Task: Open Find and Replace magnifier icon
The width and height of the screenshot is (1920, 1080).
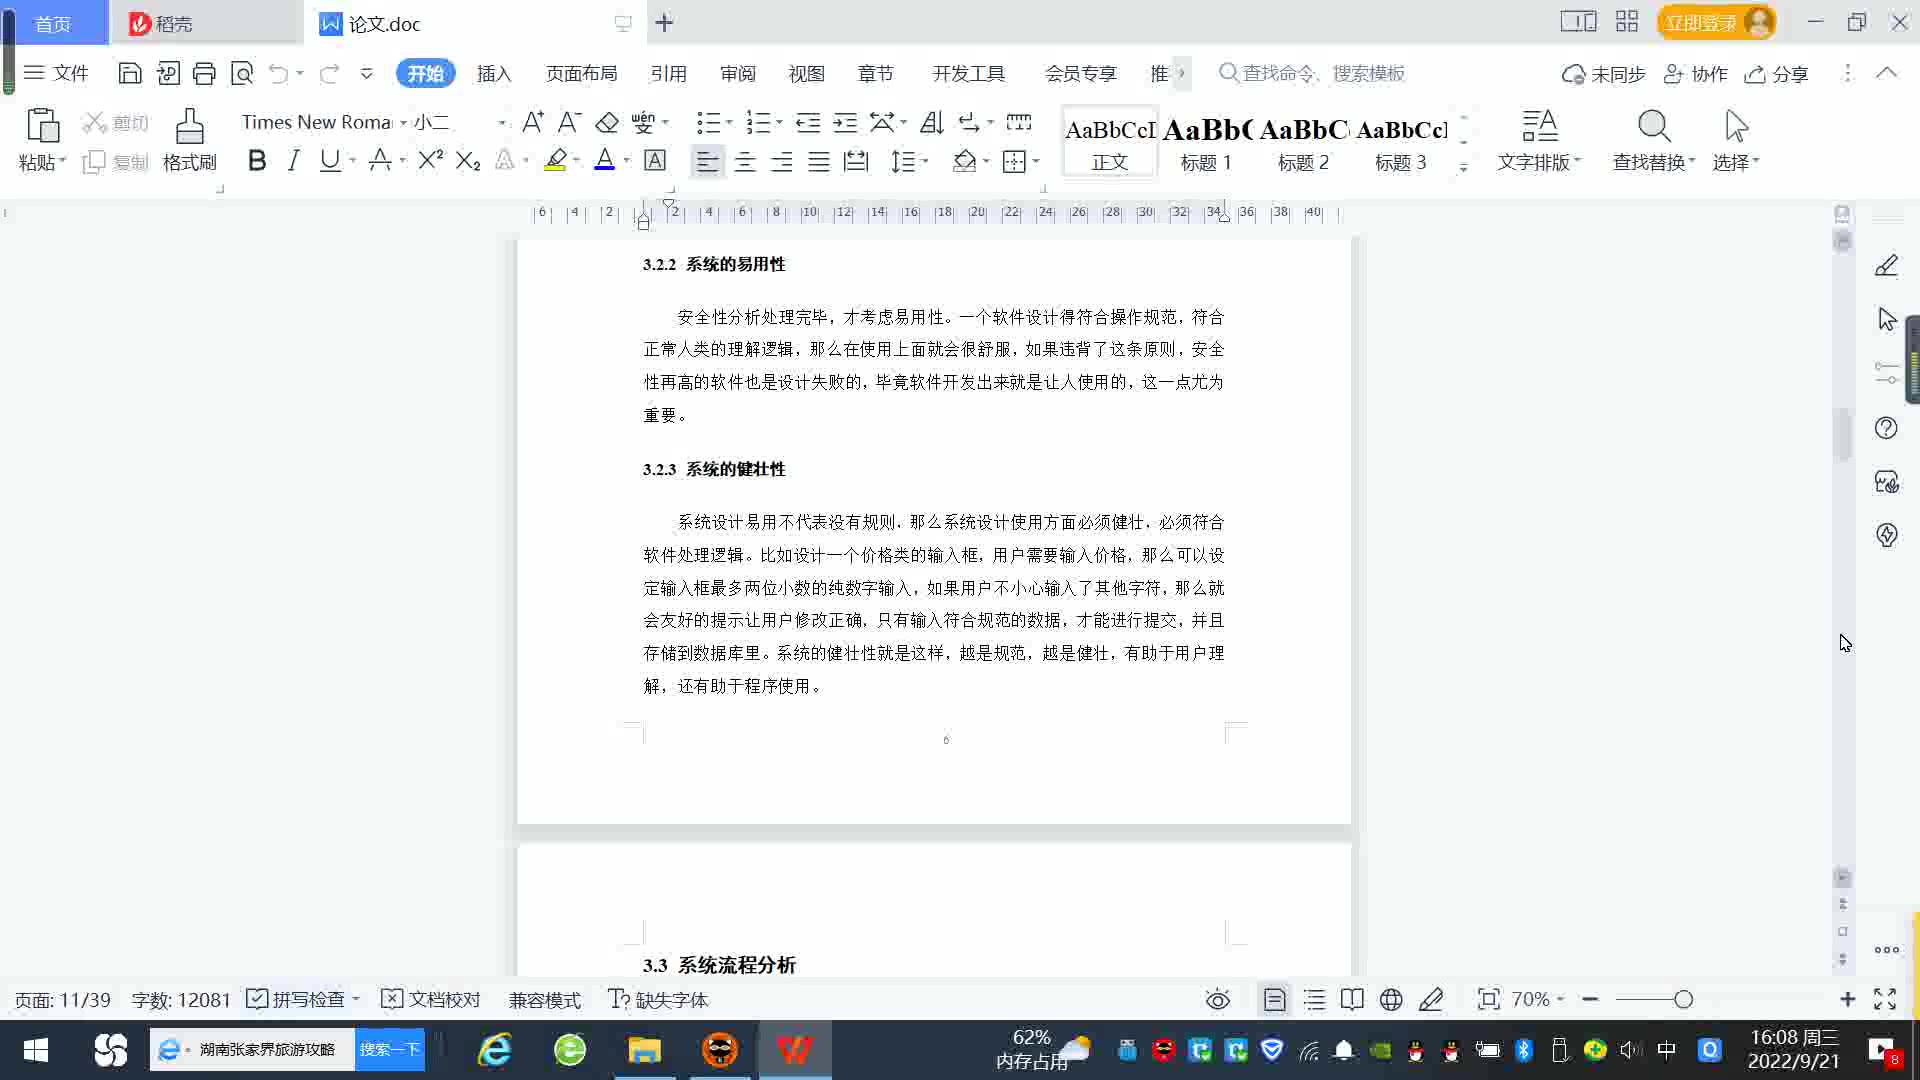Action: pyautogui.click(x=1654, y=126)
